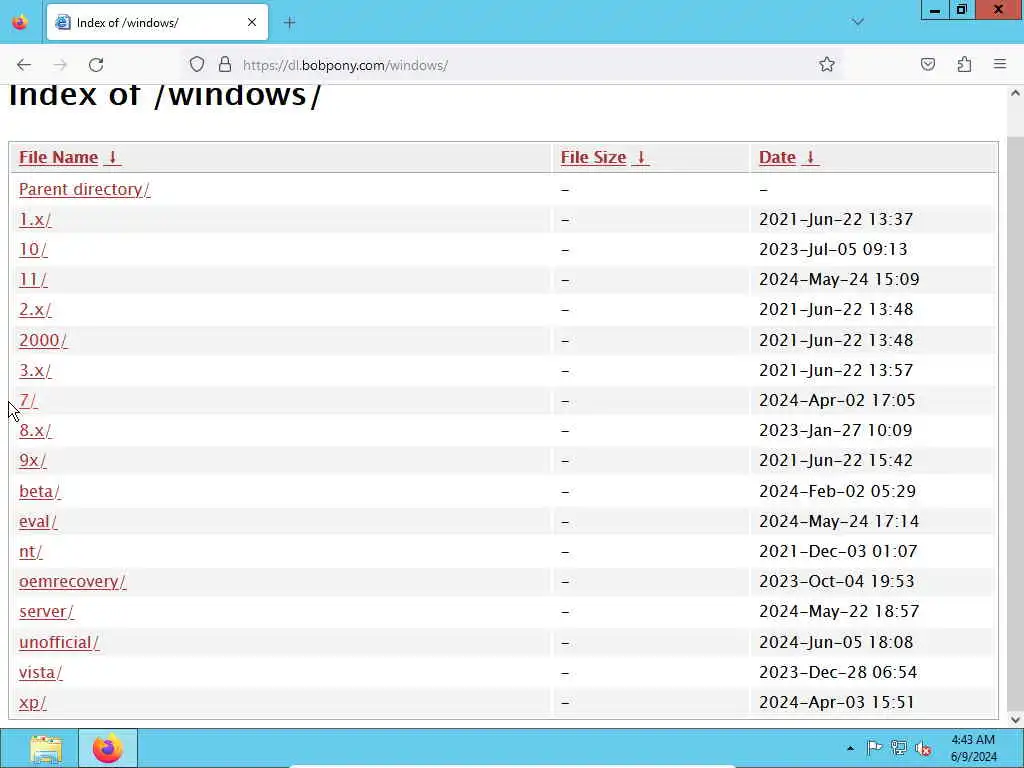Open the xp/ folder link
The image size is (1024, 768).
[33, 702]
